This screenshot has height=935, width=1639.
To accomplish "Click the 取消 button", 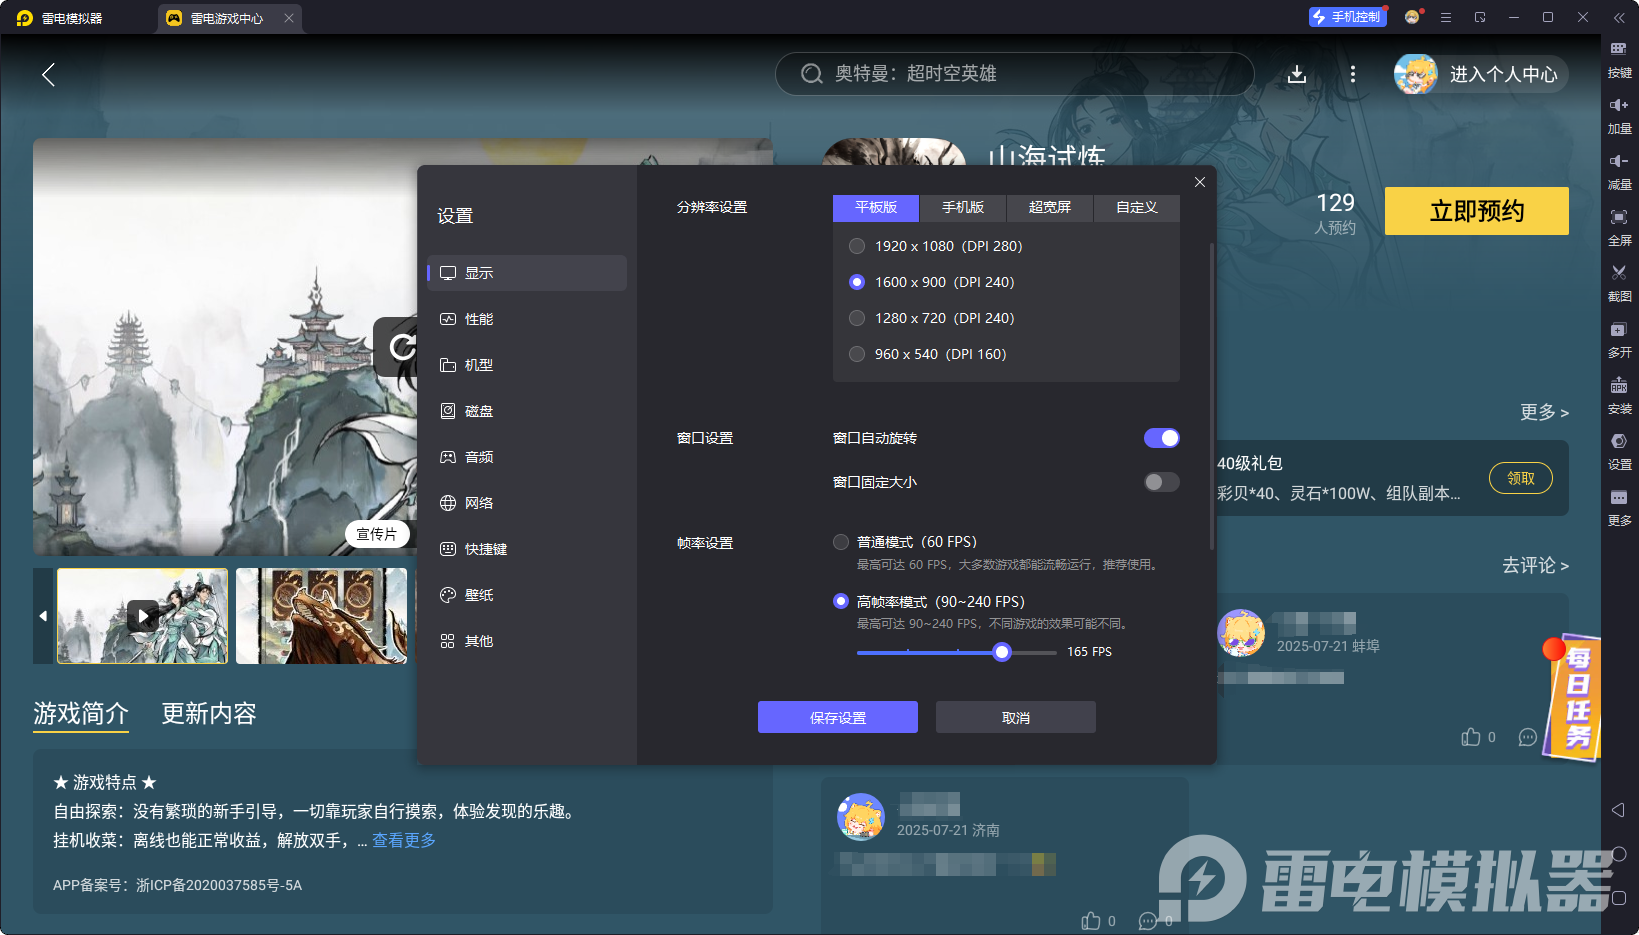I will pos(1016,717).
